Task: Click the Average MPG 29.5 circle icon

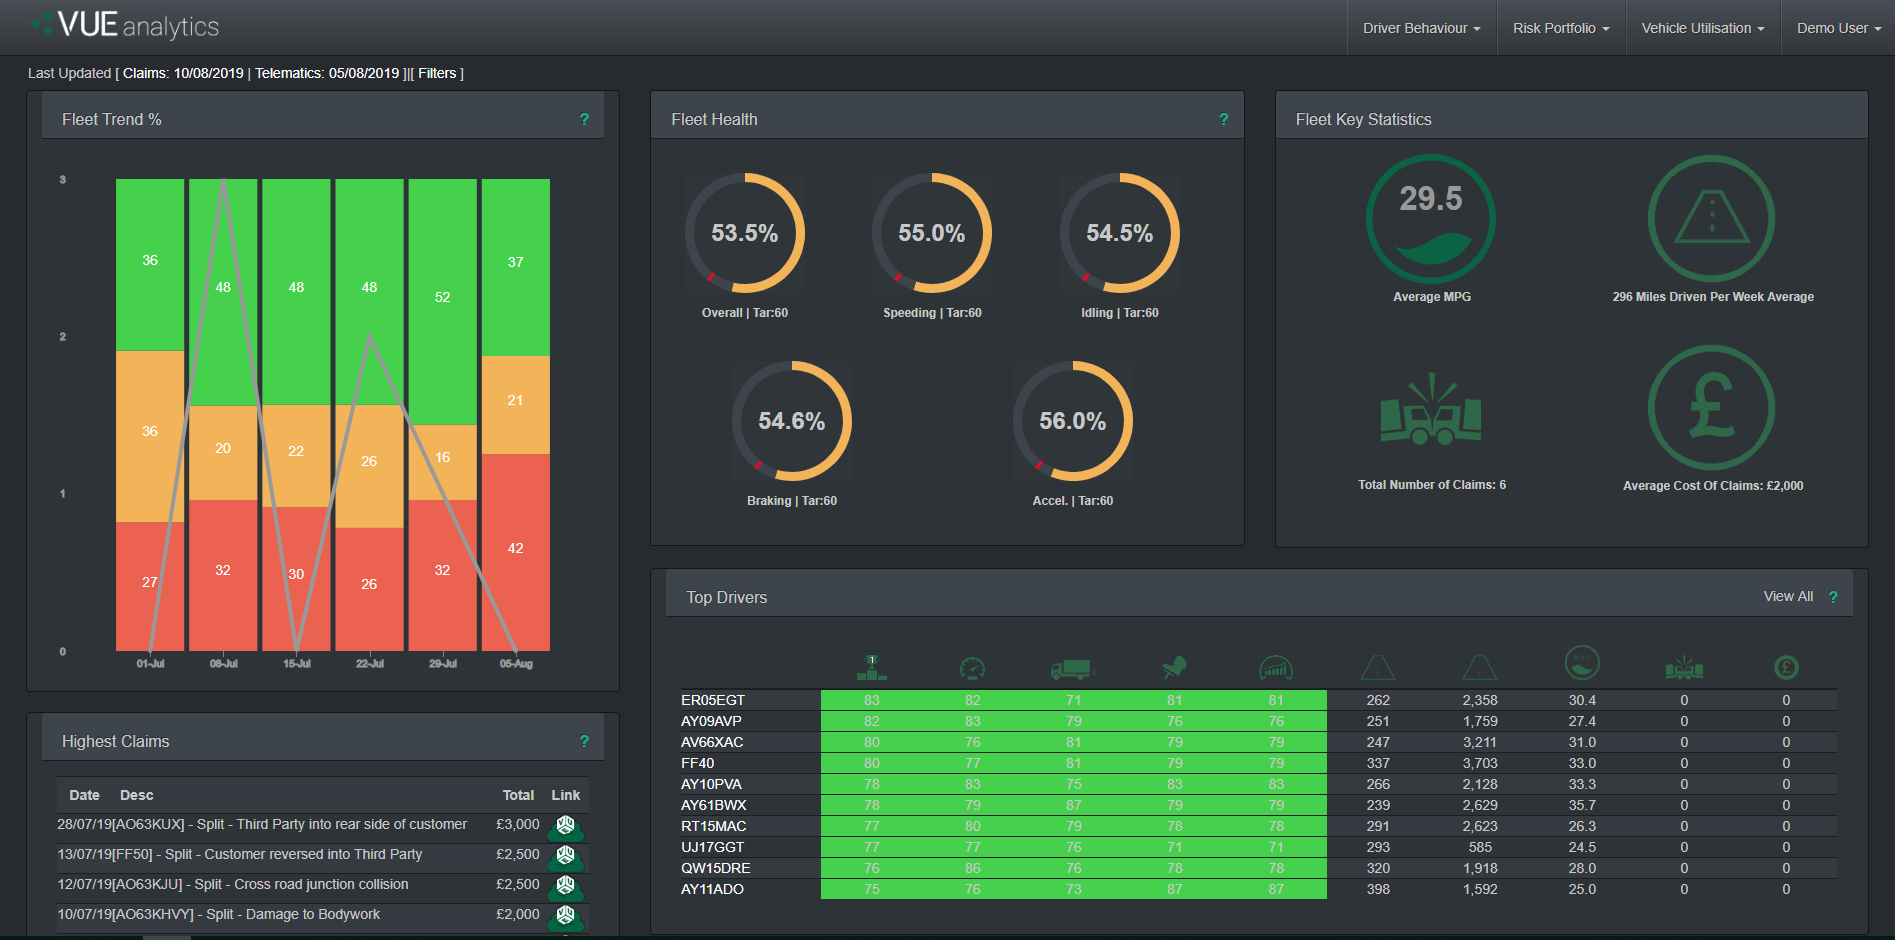Action: 1431,219
